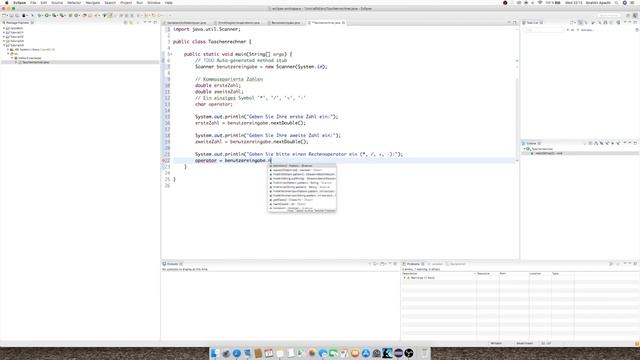Open the Project menu
The width and height of the screenshot is (640, 360).
[x=126, y=2]
